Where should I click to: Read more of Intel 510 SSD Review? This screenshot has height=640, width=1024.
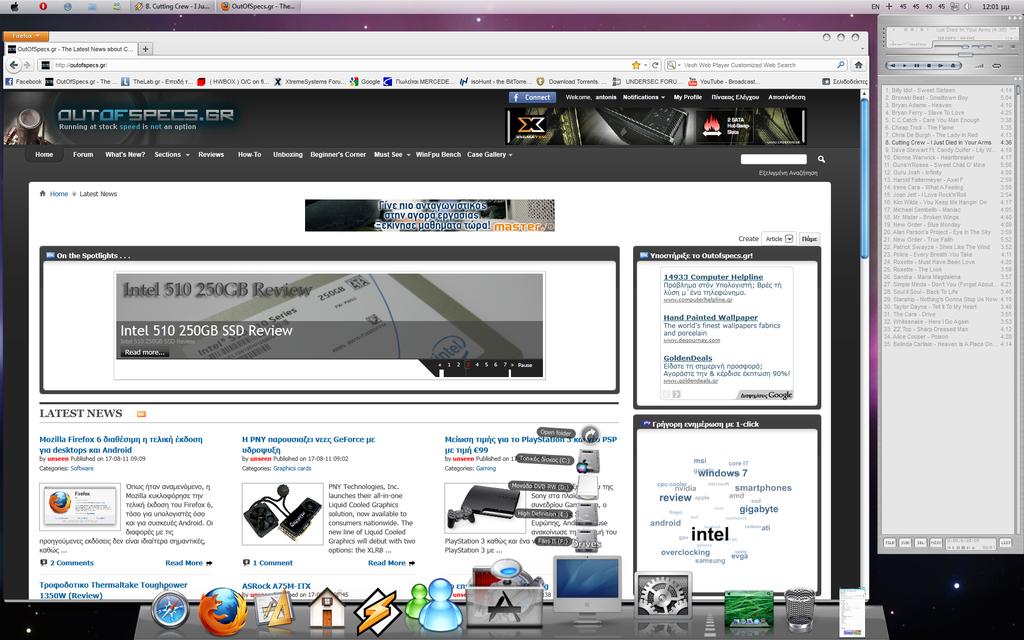click(x=144, y=353)
